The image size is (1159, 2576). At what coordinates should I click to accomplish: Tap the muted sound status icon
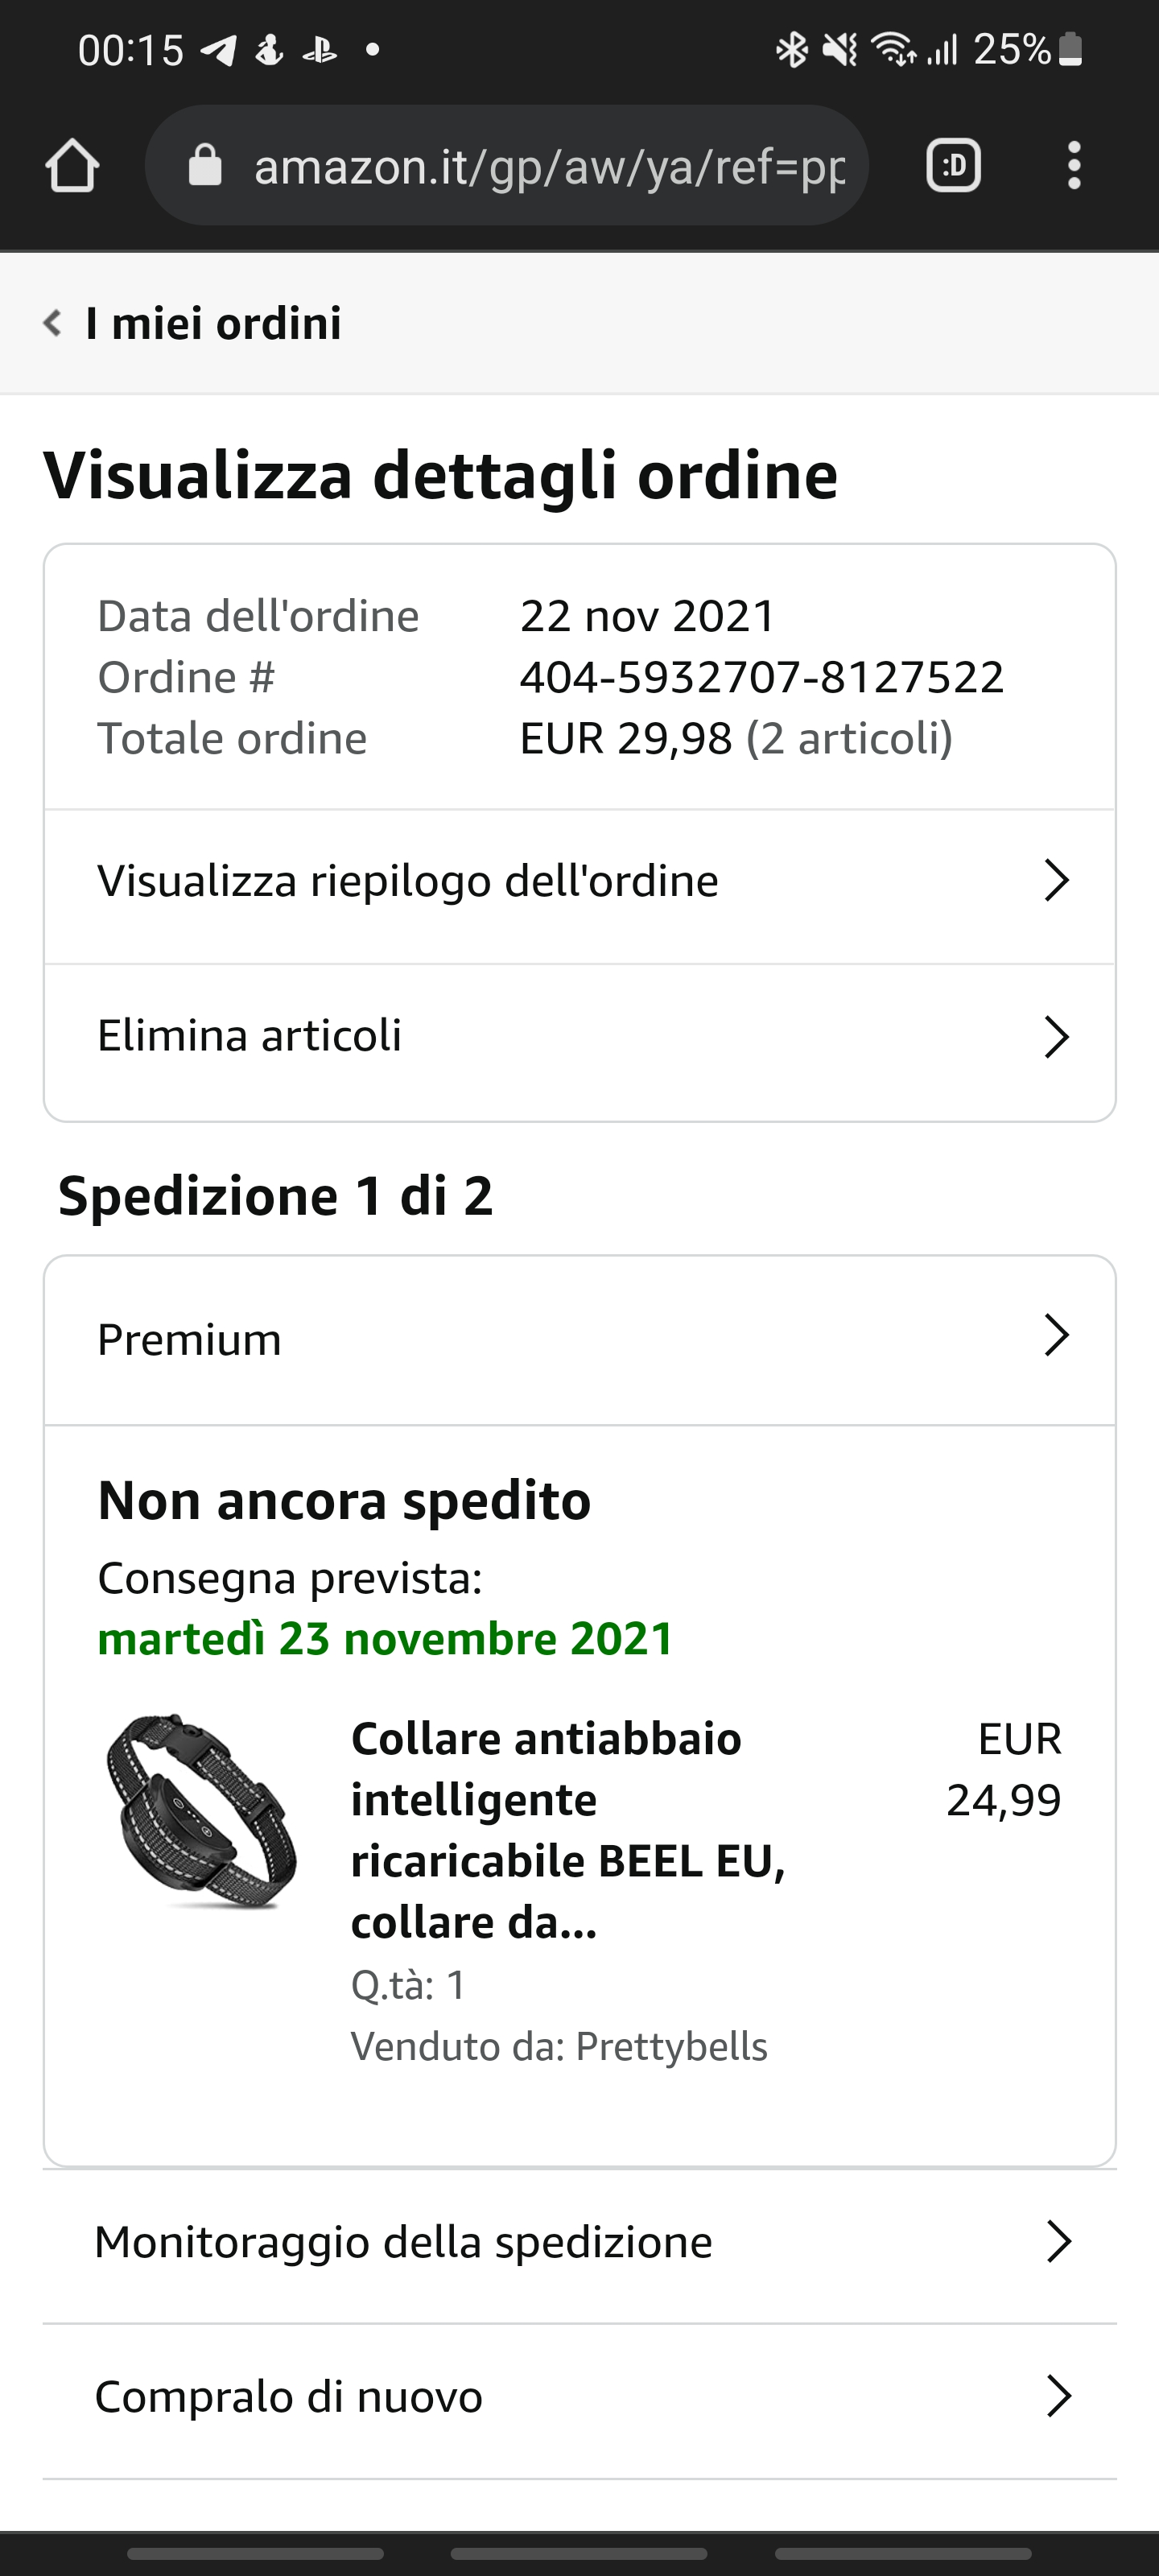(840, 49)
